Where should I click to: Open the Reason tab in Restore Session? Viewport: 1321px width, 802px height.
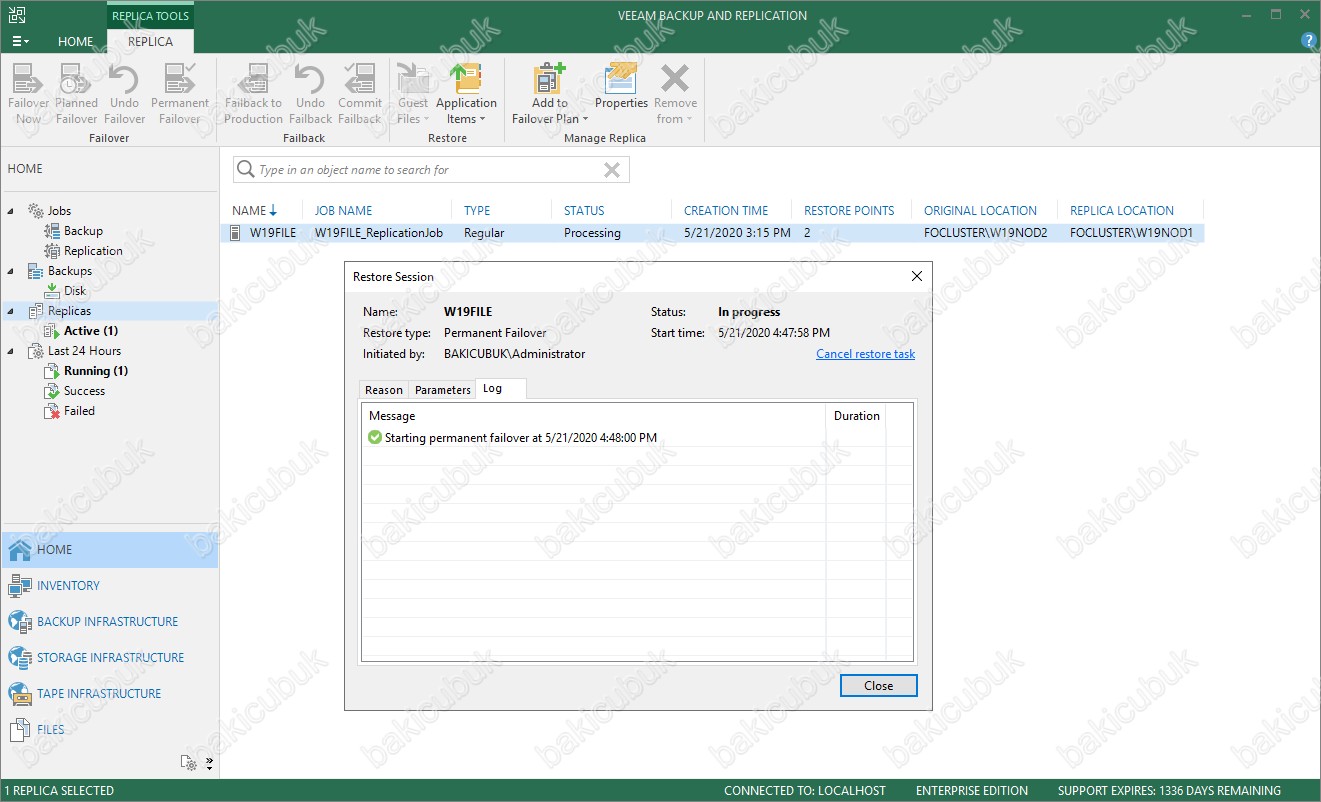384,390
